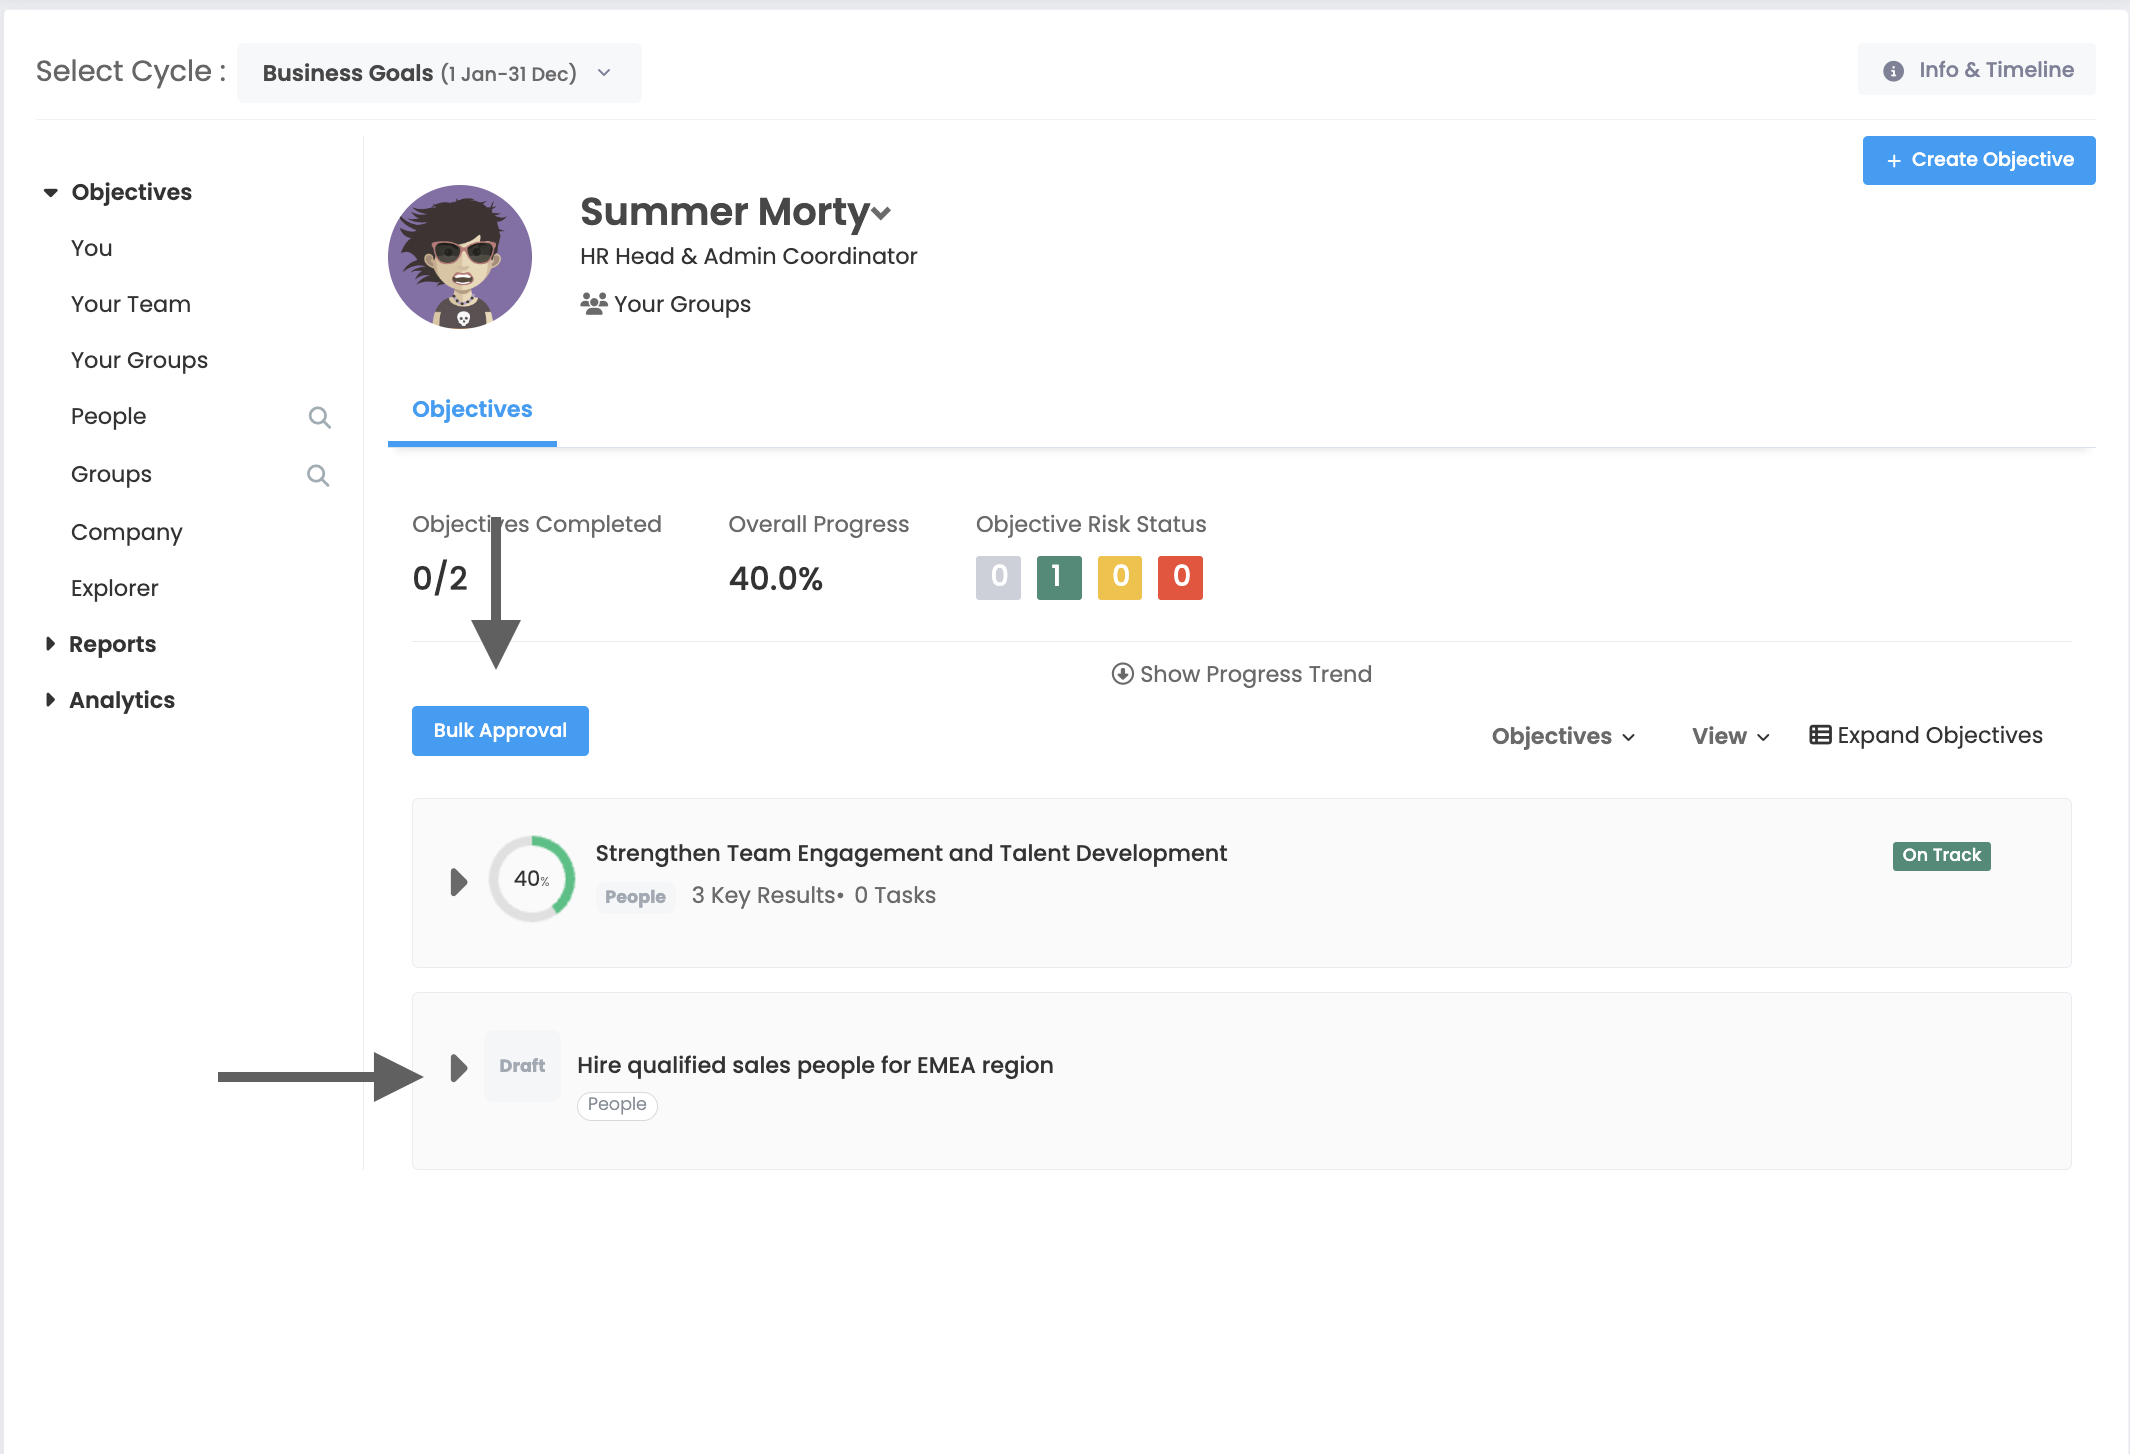Open the Objectives filter dropdown
Image resolution: width=2130 pixels, height=1454 pixels.
(1563, 736)
